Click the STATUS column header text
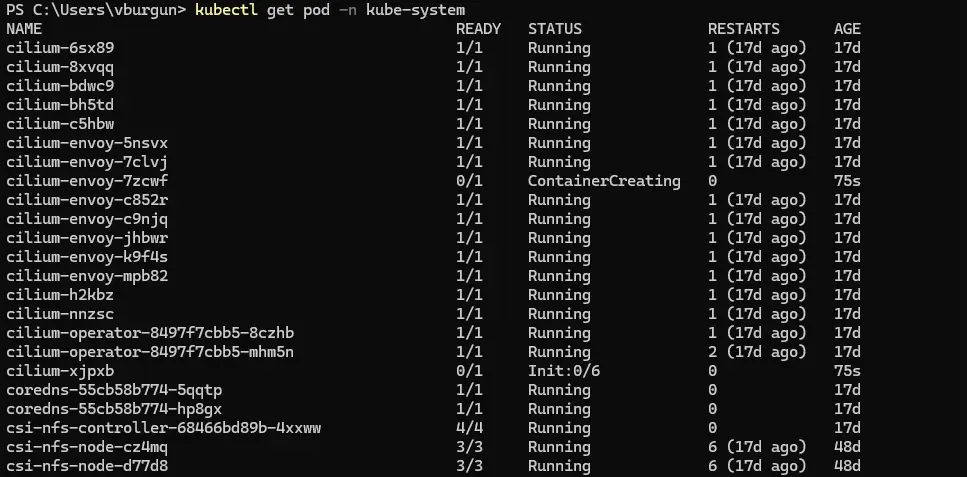The height and width of the screenshot is (477, 967). point(554,29)
